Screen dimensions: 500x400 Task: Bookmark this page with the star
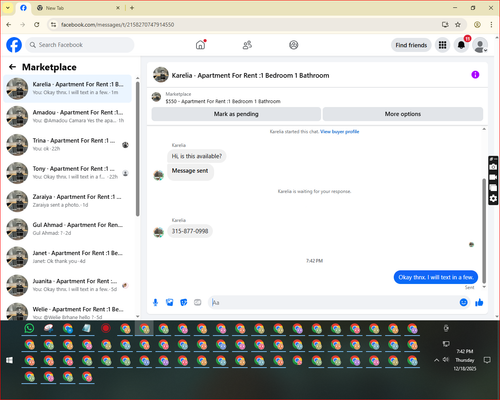pyautogui.click(x=458, y=24)
